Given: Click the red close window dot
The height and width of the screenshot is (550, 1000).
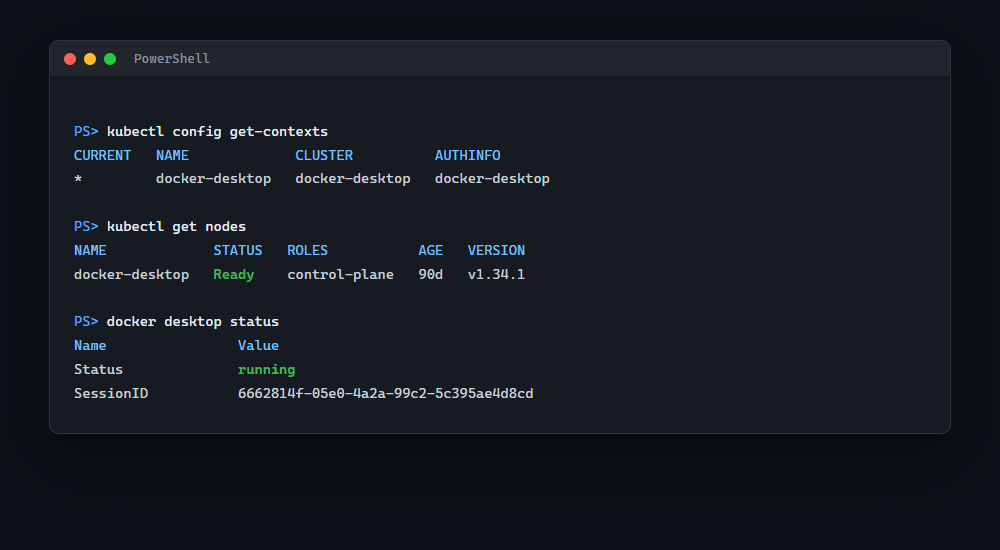Looking at the screenshot, I should (x=70, y=59).
